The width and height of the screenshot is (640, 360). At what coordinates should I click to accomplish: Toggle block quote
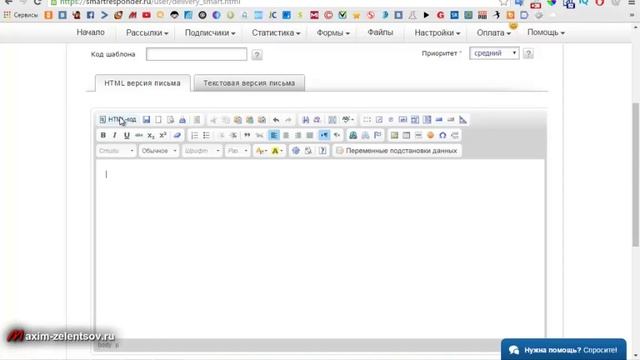(247, 135)
